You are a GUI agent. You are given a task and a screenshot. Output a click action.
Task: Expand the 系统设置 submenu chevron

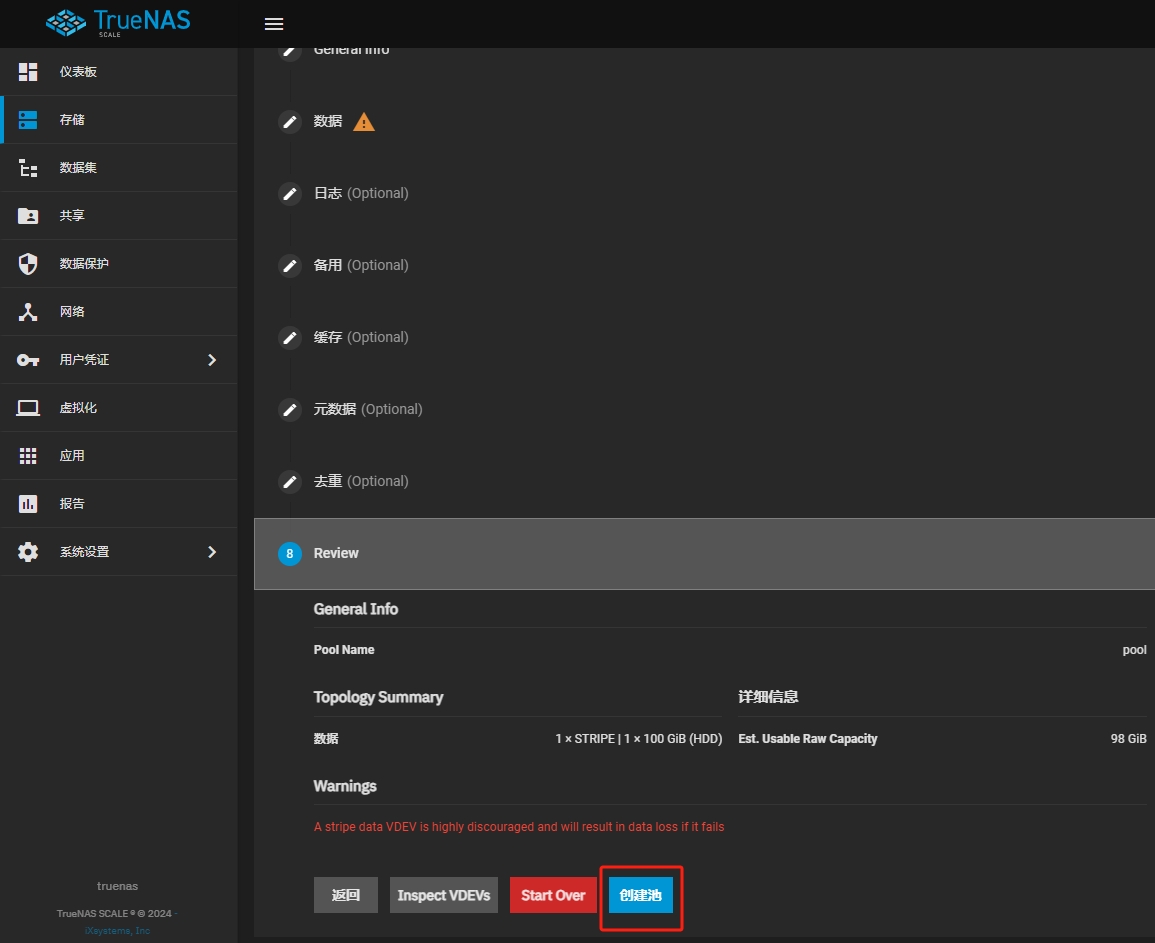click(x=211, y=552)
